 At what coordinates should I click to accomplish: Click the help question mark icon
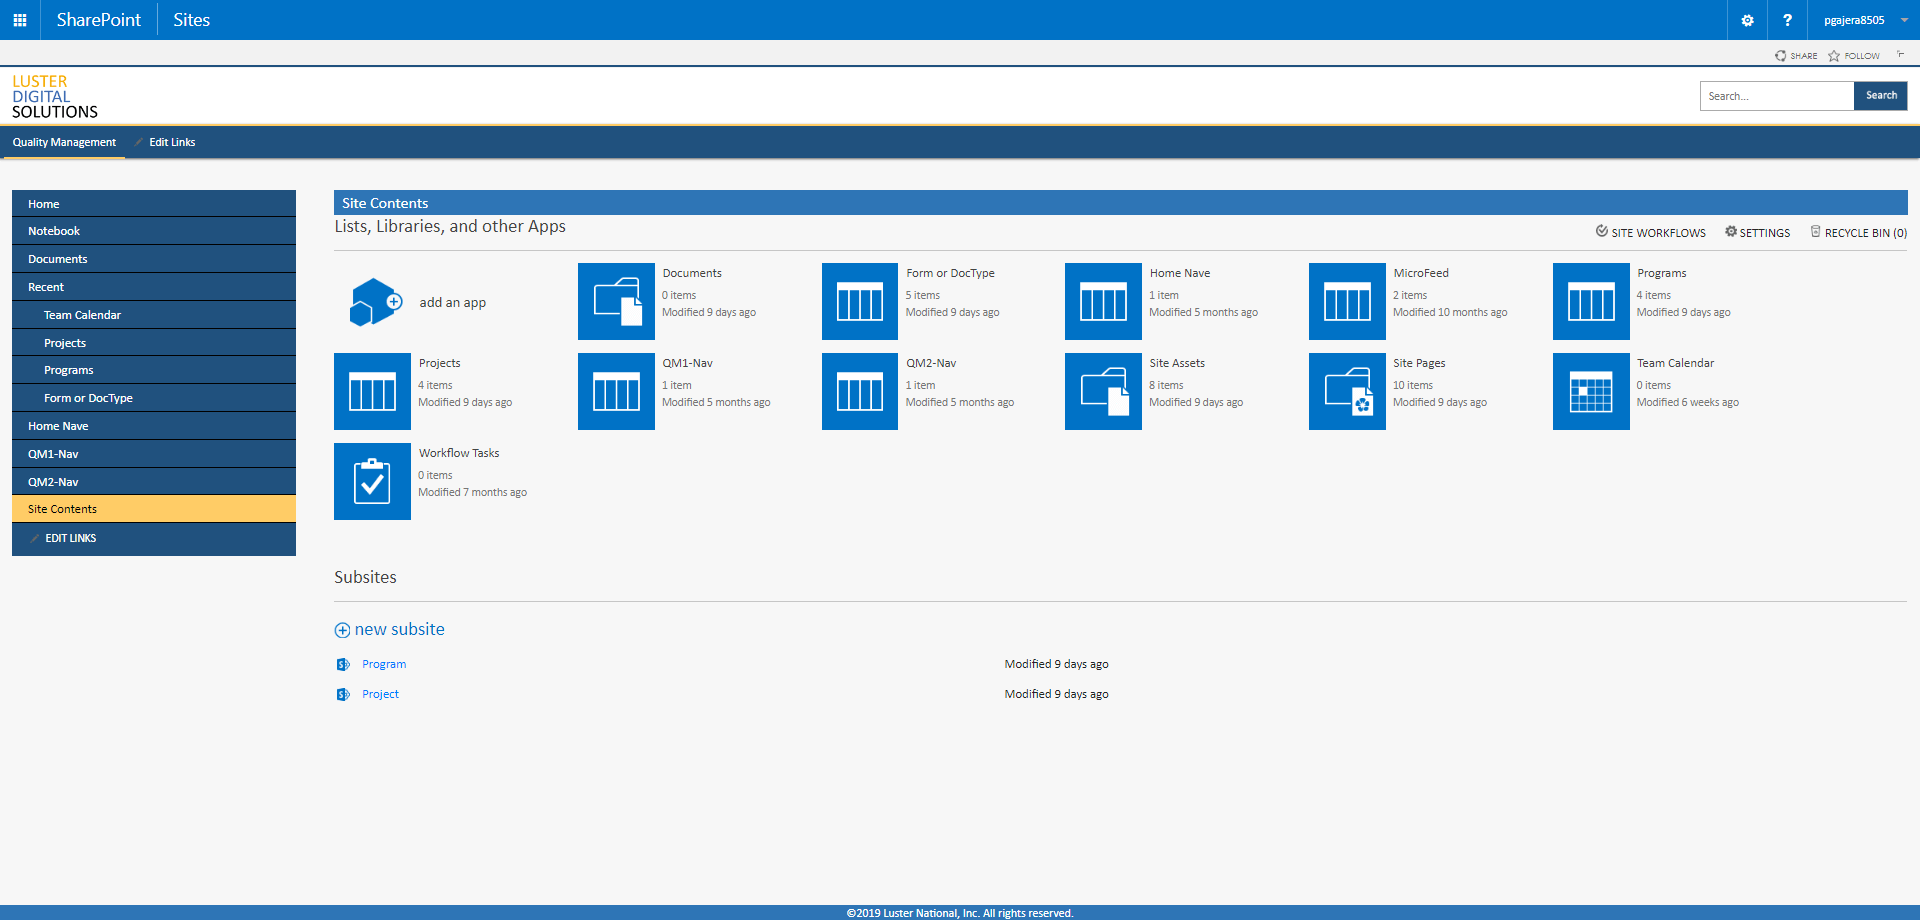pos(1787,20)
